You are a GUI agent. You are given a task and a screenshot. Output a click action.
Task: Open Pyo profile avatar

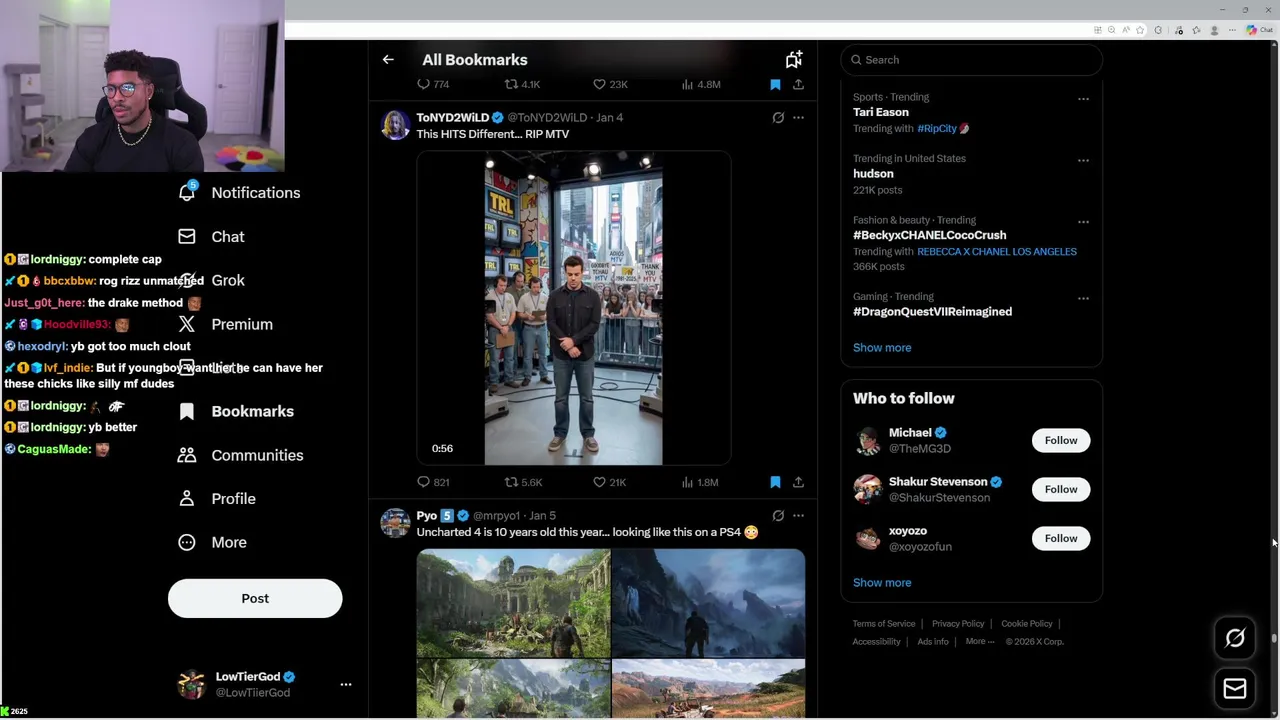point(396,522)
